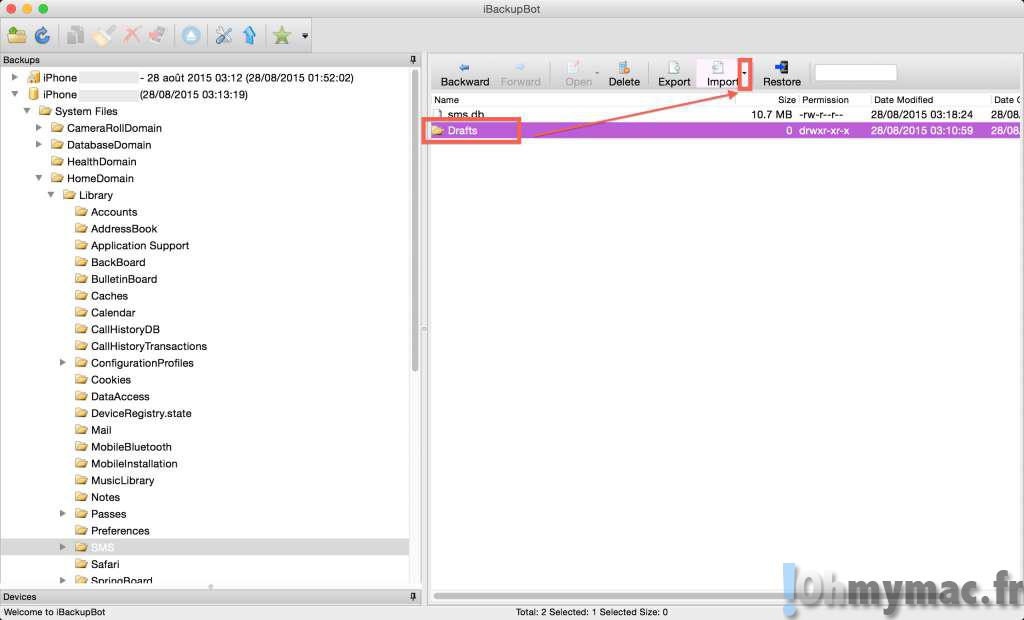Click the Forward navigation button
Image resolution: width=1024 pixels, height=620 pixels.
[x=520, y=74]
